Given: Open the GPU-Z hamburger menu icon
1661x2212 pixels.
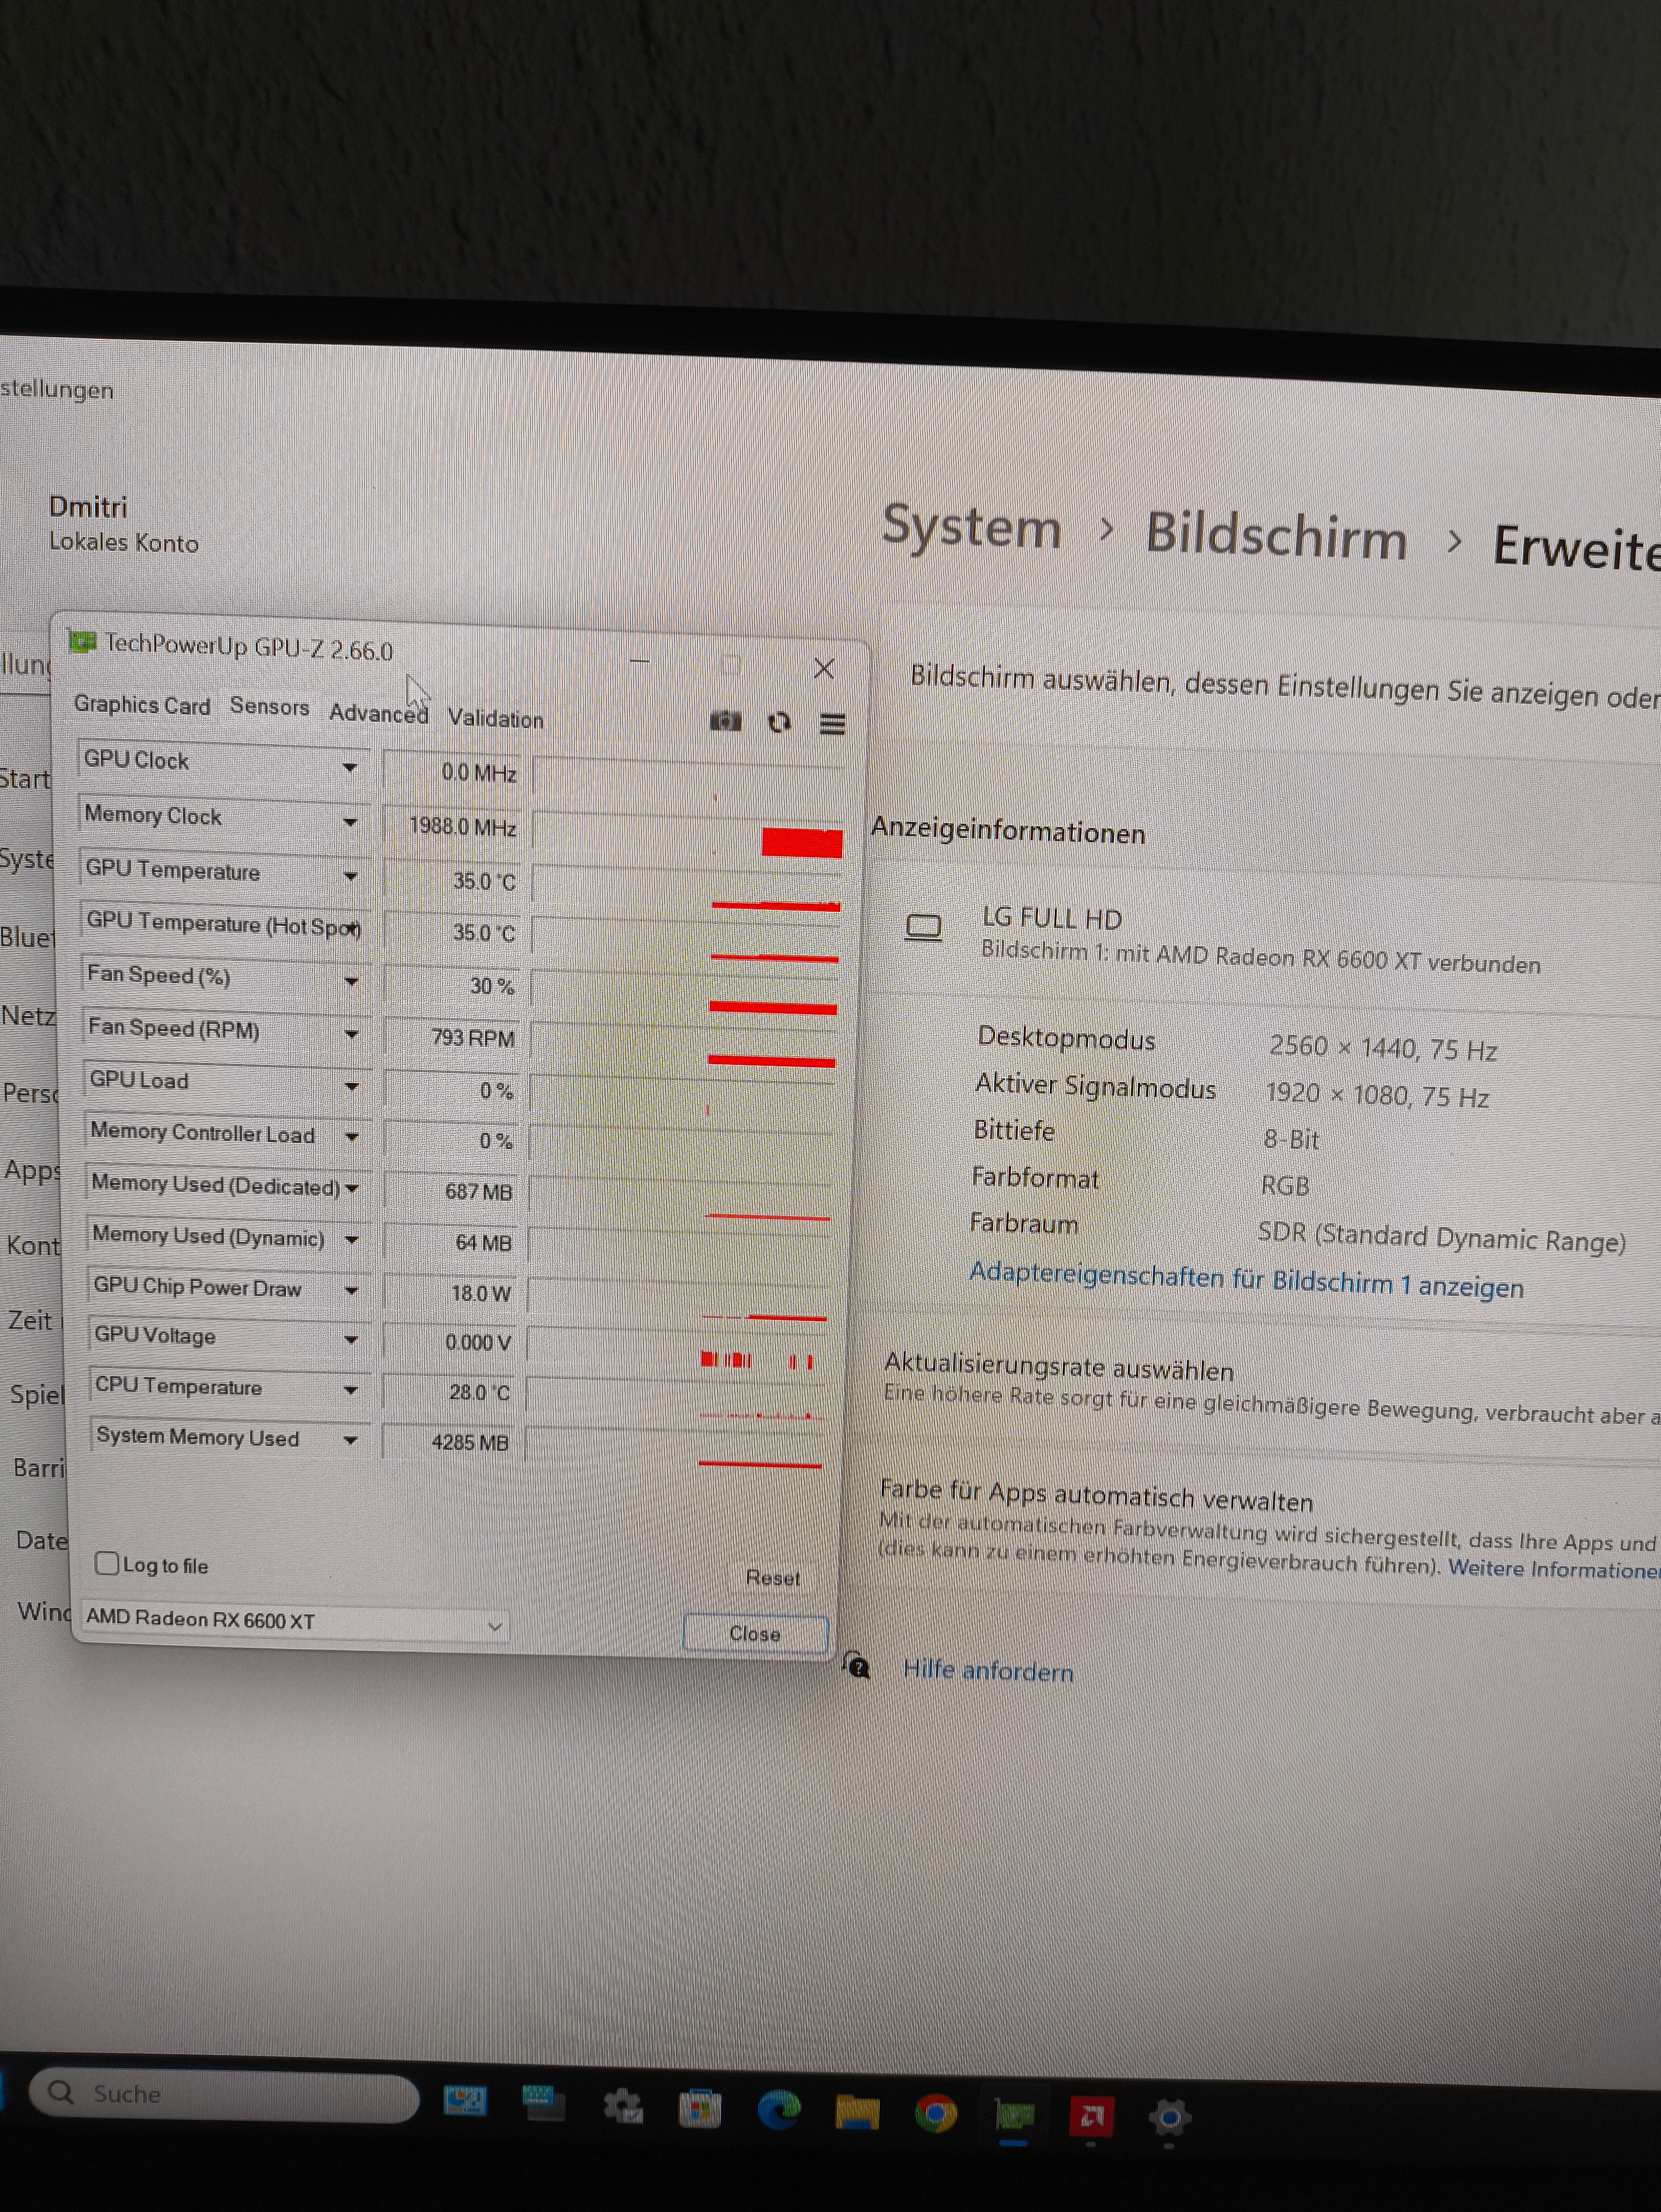Looking at the screenshot, I should click(x=832, y=723).
